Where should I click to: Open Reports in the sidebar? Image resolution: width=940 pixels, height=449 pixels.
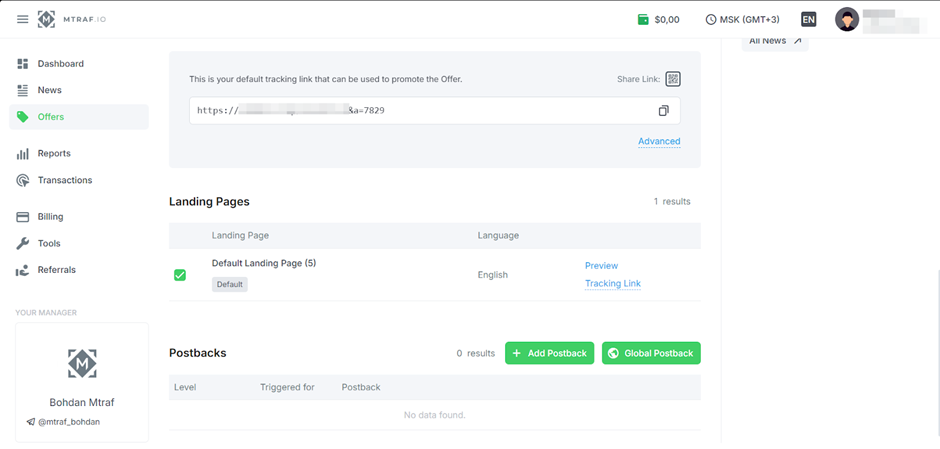(x=54, y=154)
